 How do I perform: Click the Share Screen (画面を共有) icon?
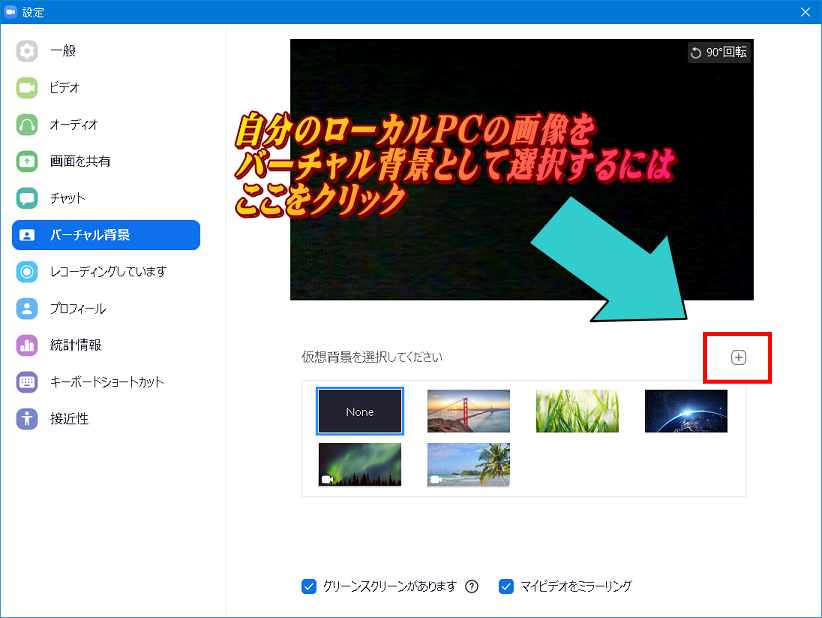point(27,161)
